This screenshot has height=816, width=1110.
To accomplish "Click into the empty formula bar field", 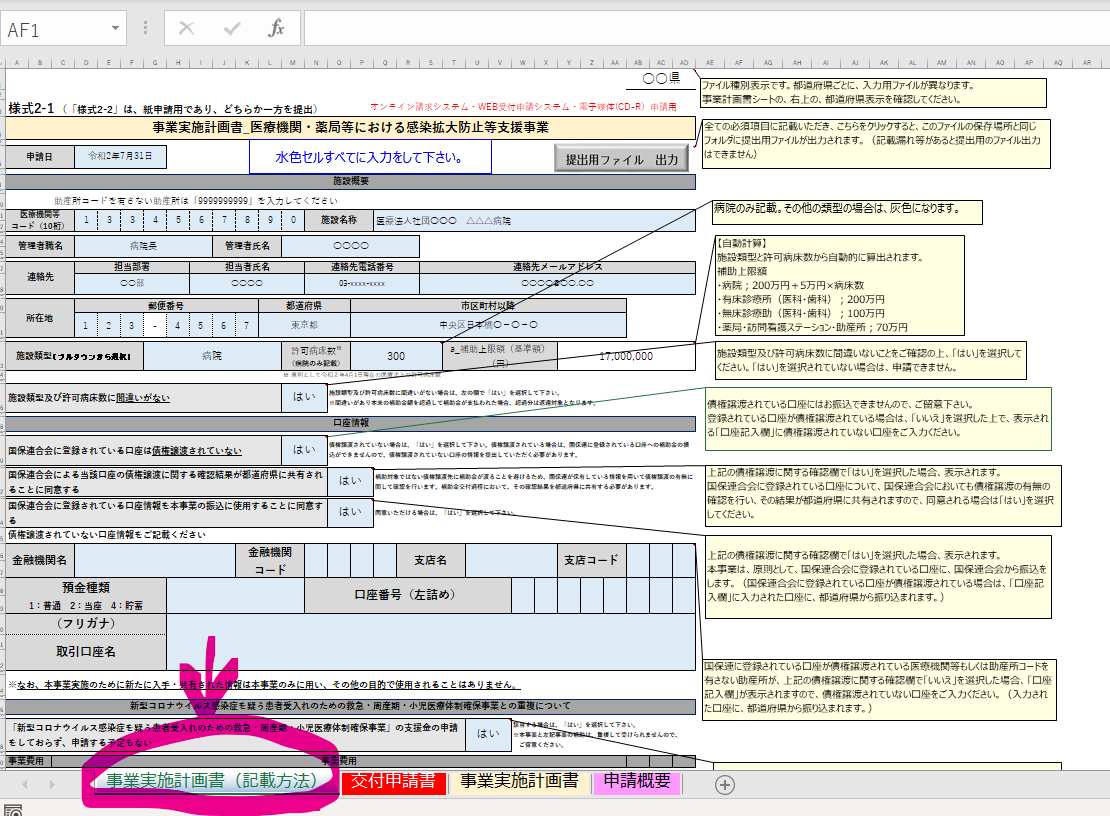I will pyautogui.click(x=706, y=28).
